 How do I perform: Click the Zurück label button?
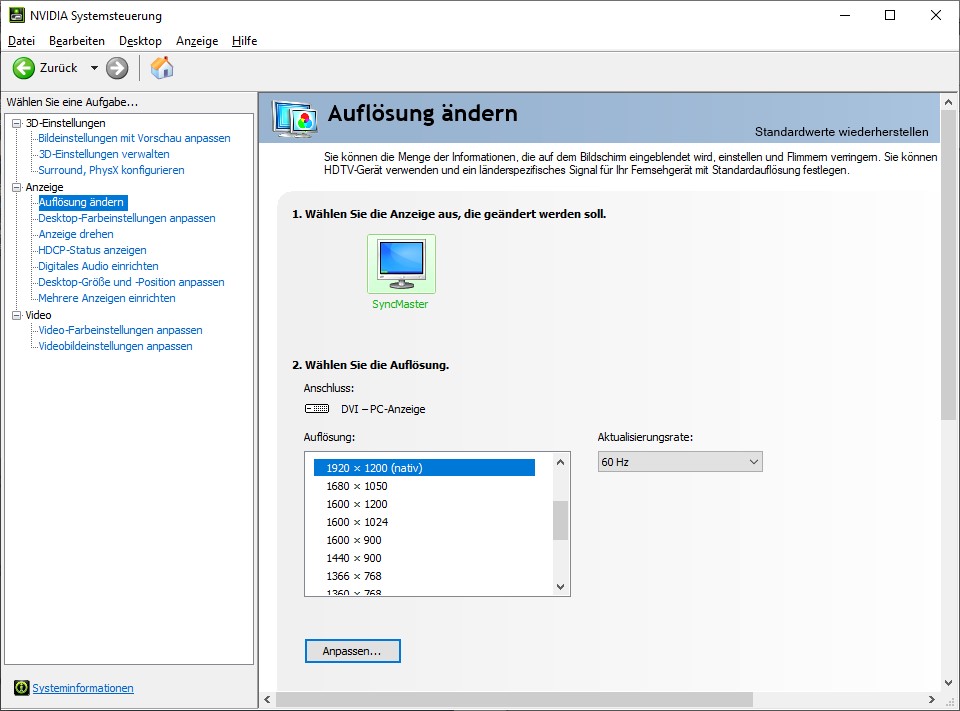click(x=59, y=68)
